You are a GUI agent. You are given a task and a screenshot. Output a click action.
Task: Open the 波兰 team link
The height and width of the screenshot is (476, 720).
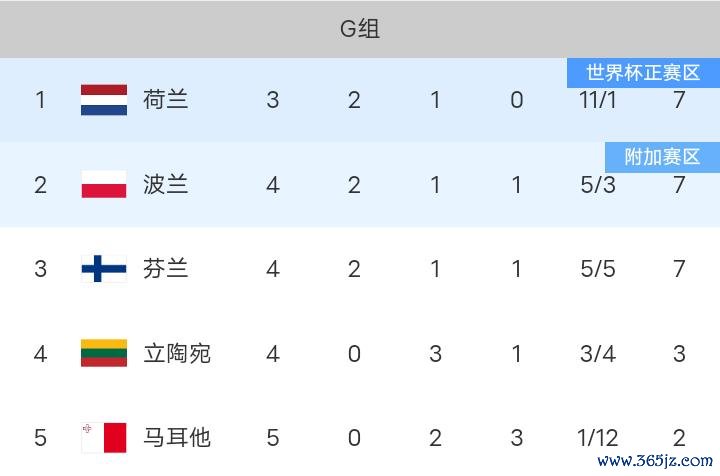point(166,185)
